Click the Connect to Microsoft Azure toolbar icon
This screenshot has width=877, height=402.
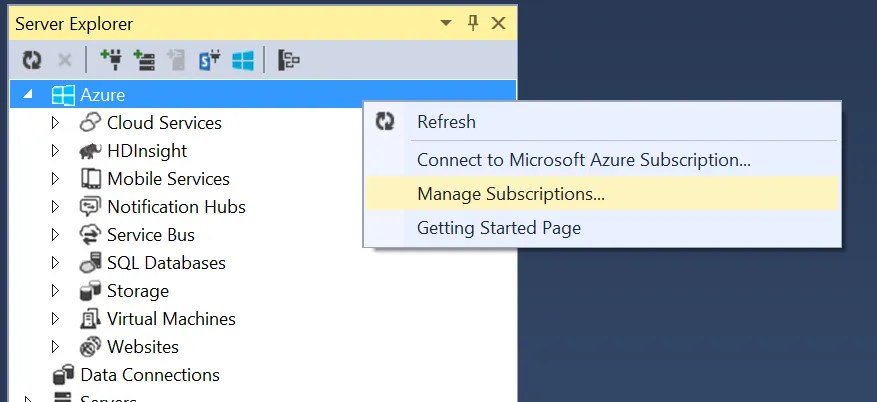[243, 60]
